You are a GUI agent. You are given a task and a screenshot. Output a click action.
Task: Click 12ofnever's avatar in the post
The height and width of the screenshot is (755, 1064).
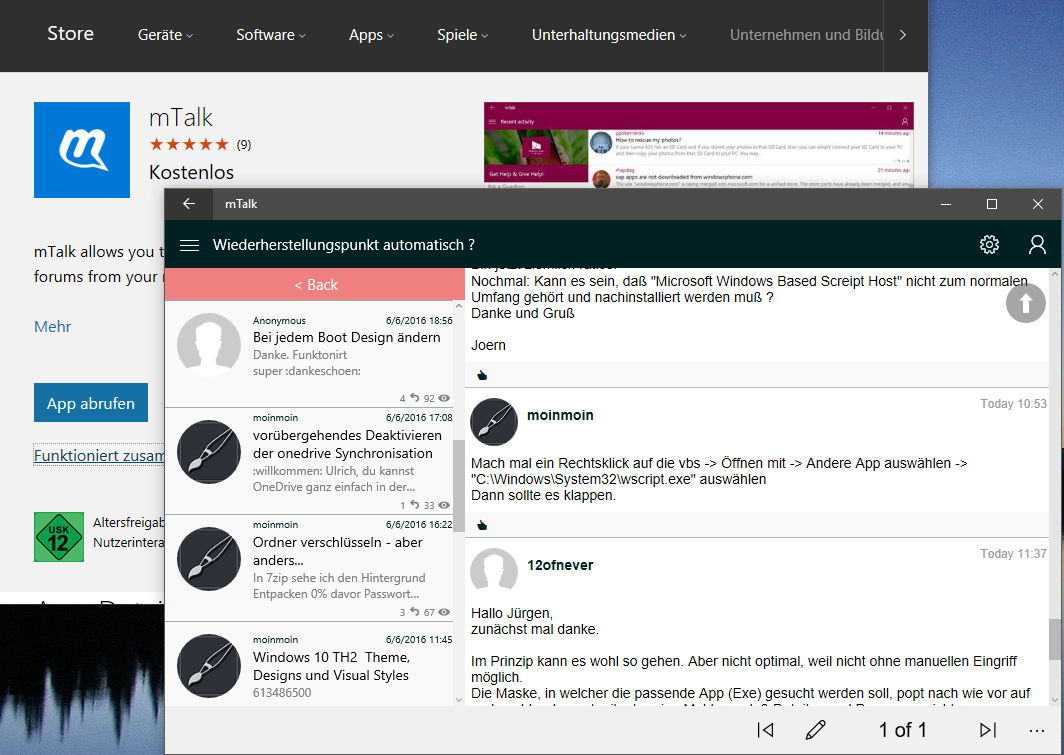coord(494,570)
